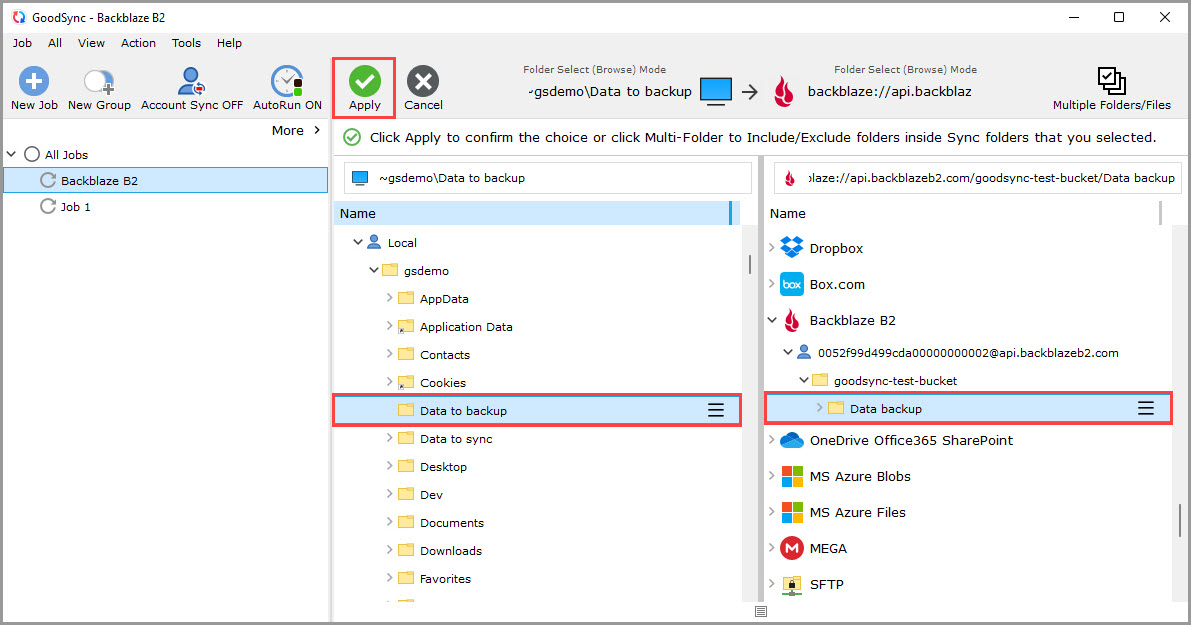Screen dimensions: 1191x625
Task: Toggle Account Sync OFF
Action: tap(191, 81)
